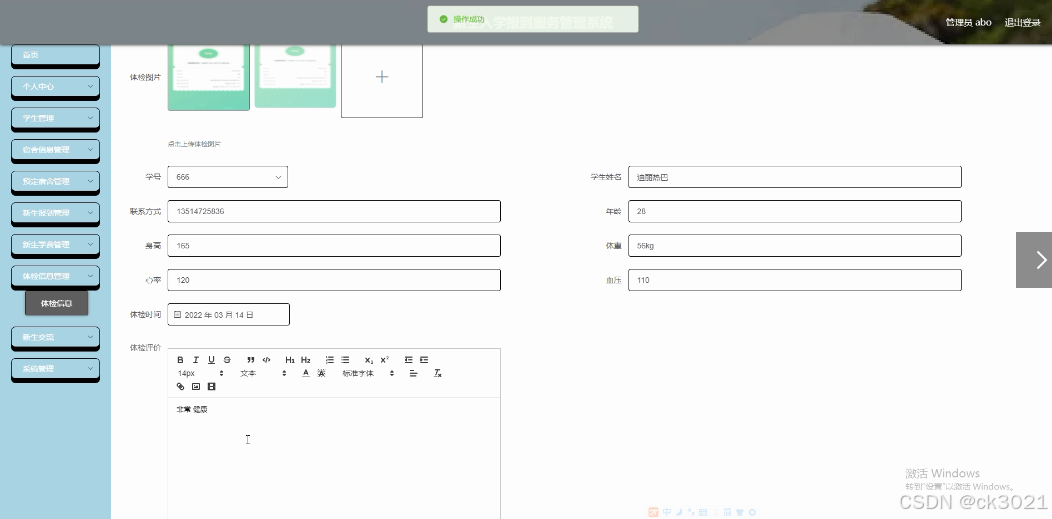Insert a video in the editor
1052x519 pixels.
point(211,387)
